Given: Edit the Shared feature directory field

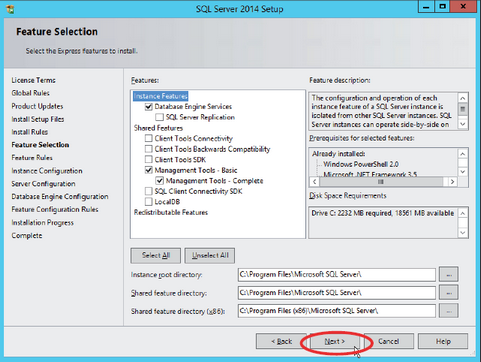Looking at the screenshot, I should (337, 293).
